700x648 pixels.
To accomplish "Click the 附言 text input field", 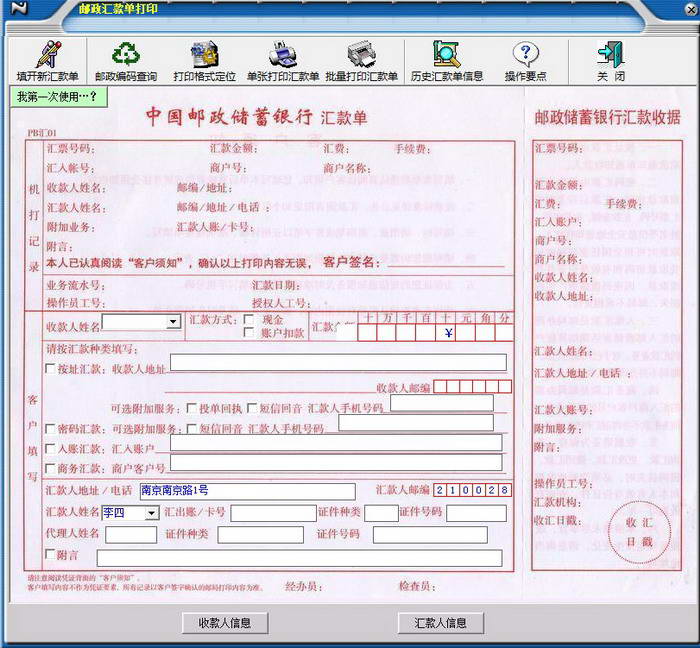I will [x=300, y=558].
